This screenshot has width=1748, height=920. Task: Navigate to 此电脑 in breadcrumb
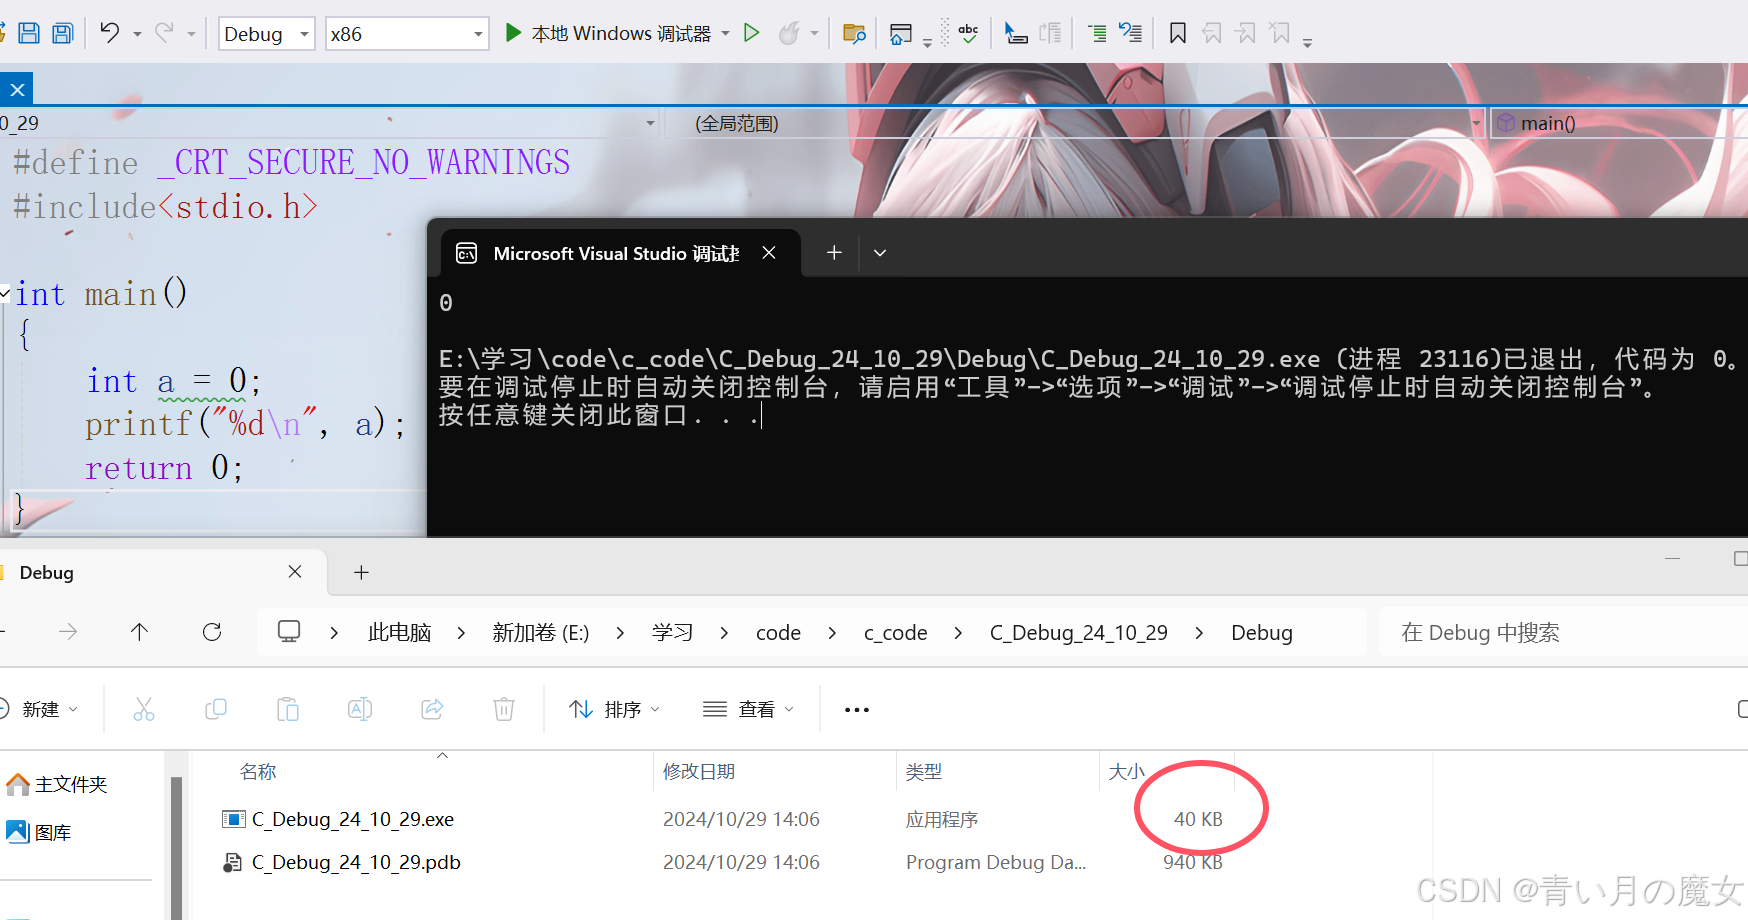tap(400, 632)
